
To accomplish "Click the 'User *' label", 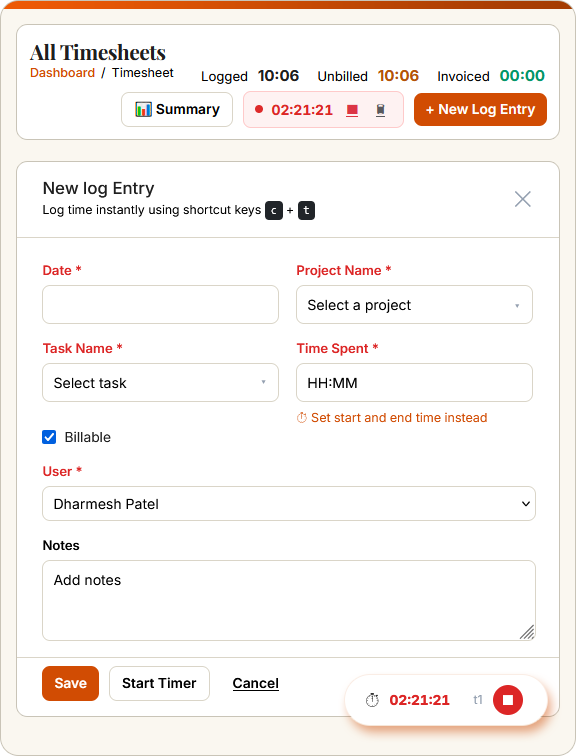I will [62, 472].
